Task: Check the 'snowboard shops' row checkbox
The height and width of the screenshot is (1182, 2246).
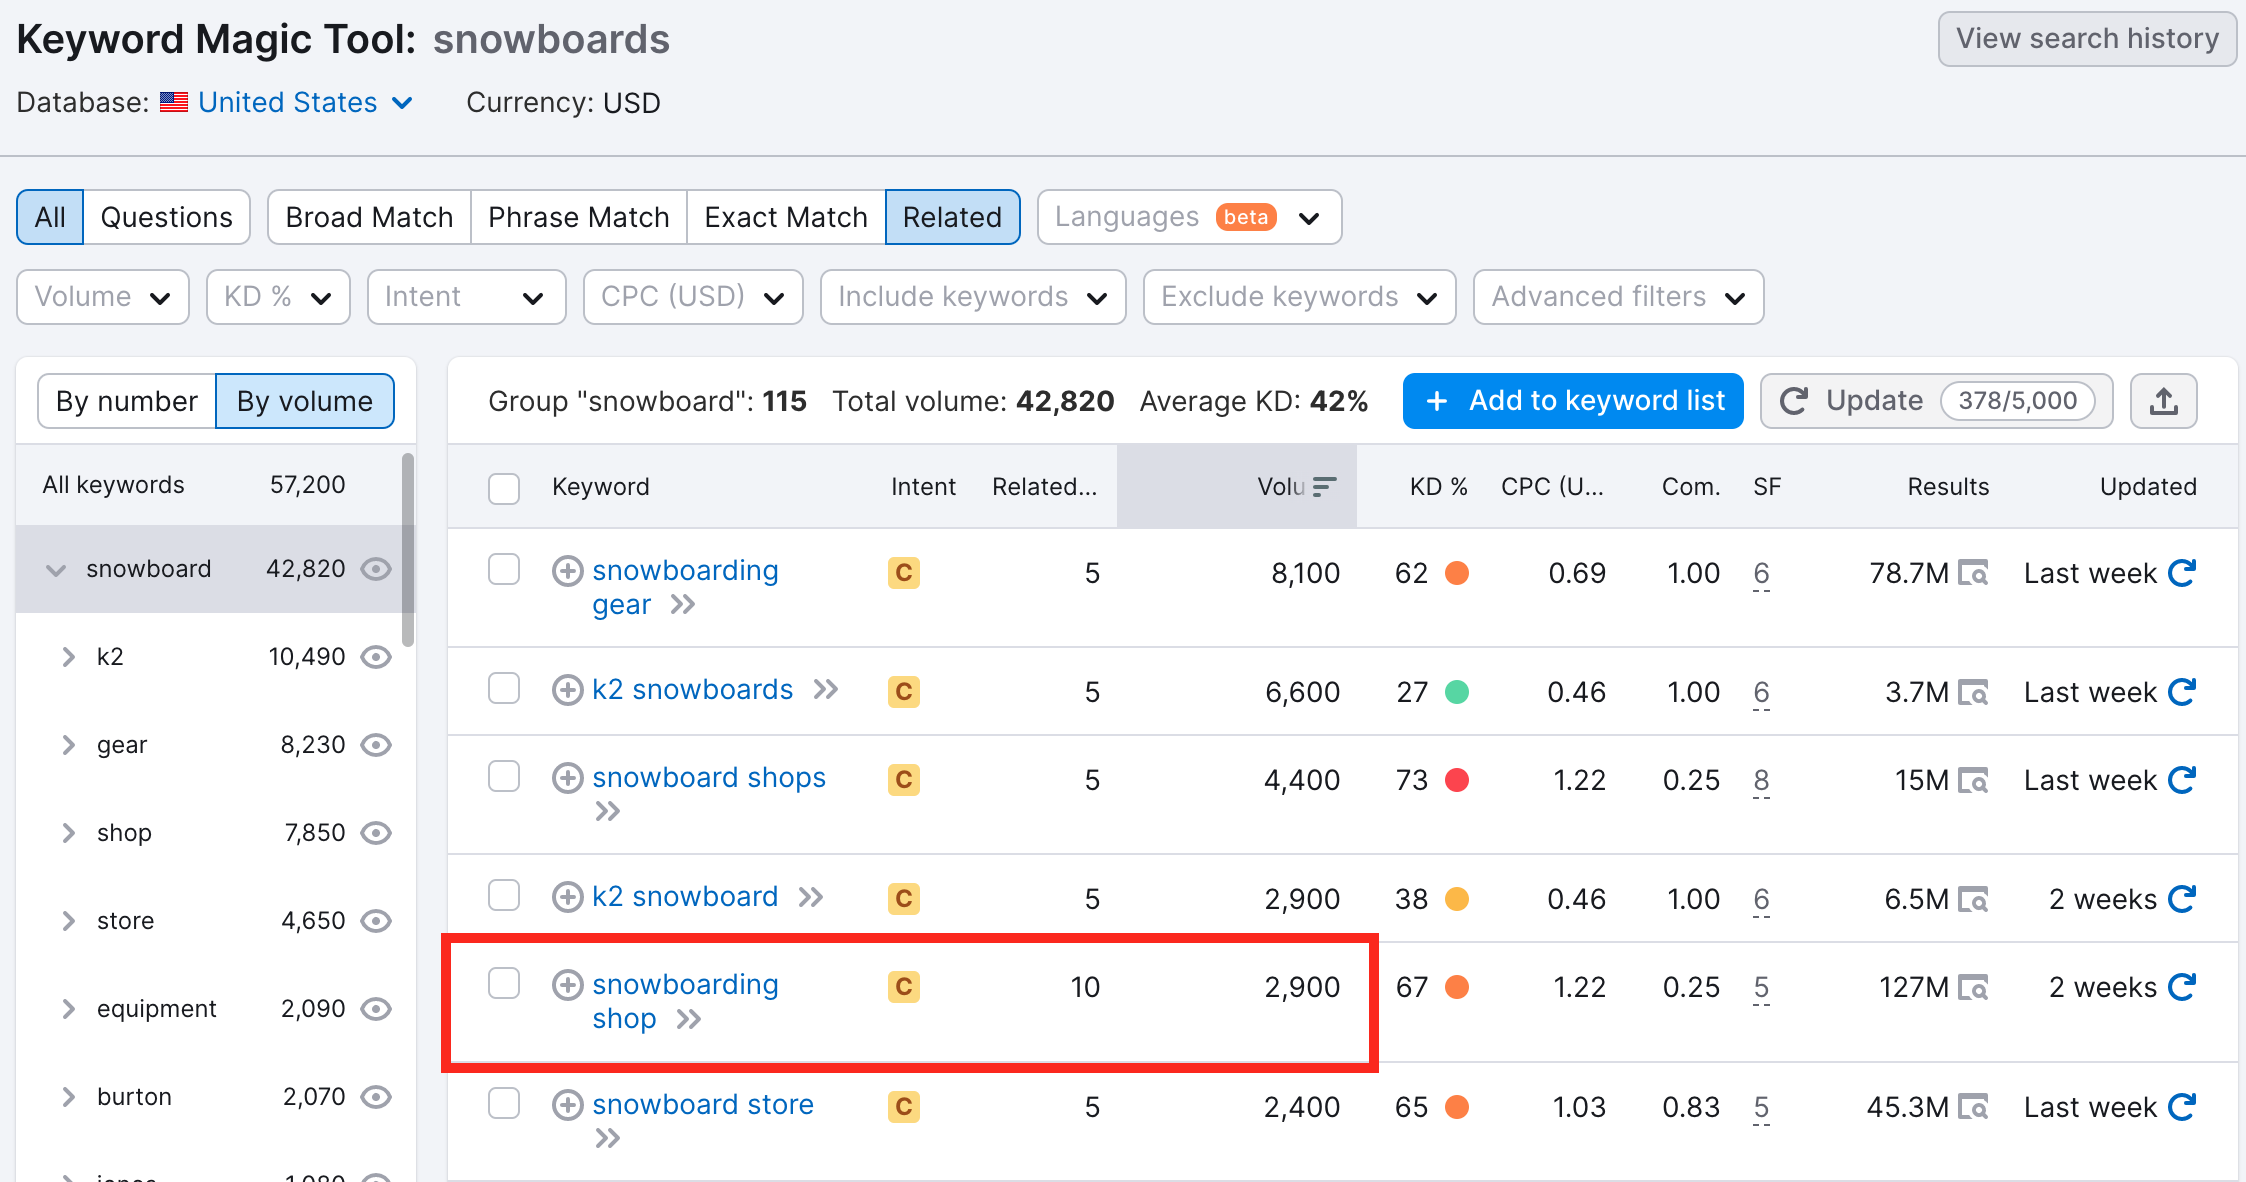Action: 504,776
